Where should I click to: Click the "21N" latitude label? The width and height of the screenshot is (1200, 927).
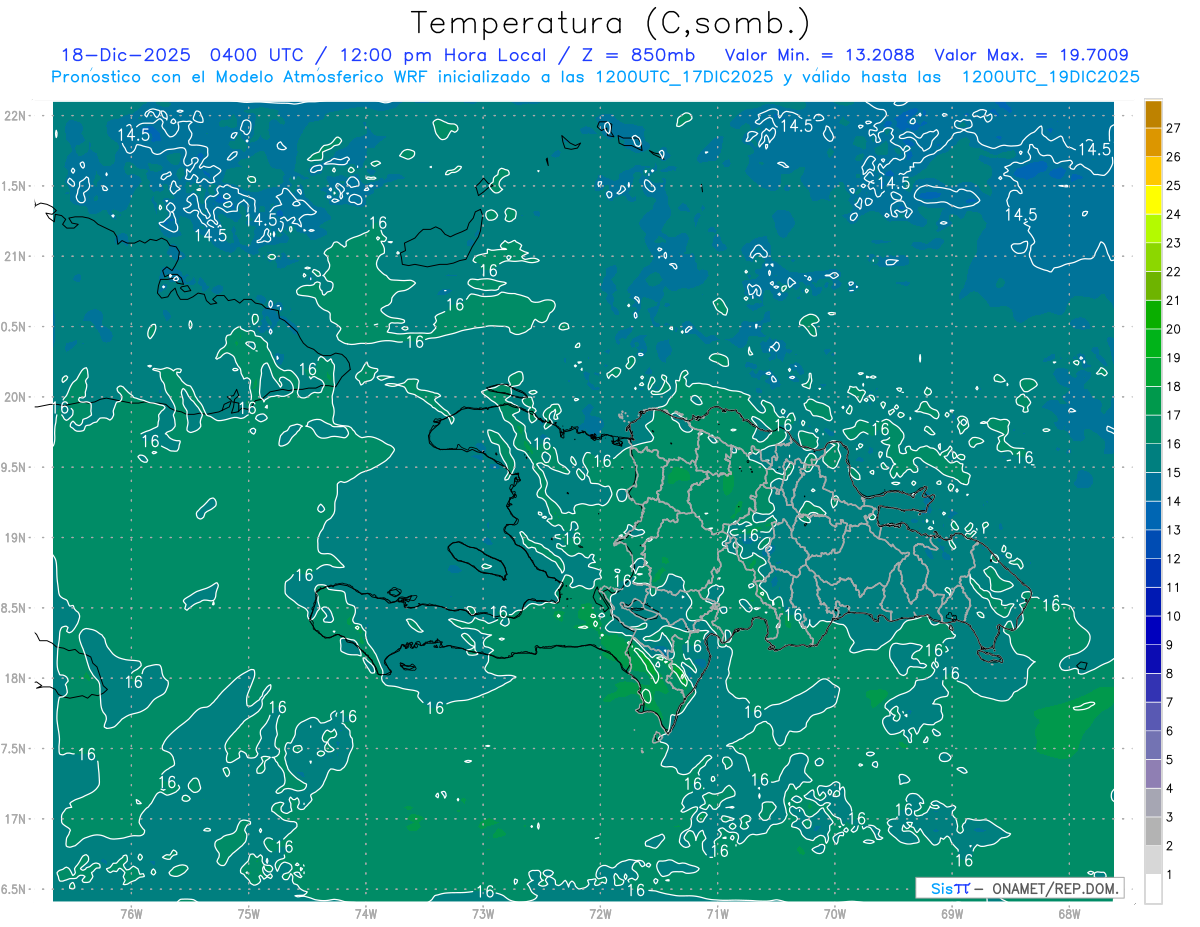point(17,256)
